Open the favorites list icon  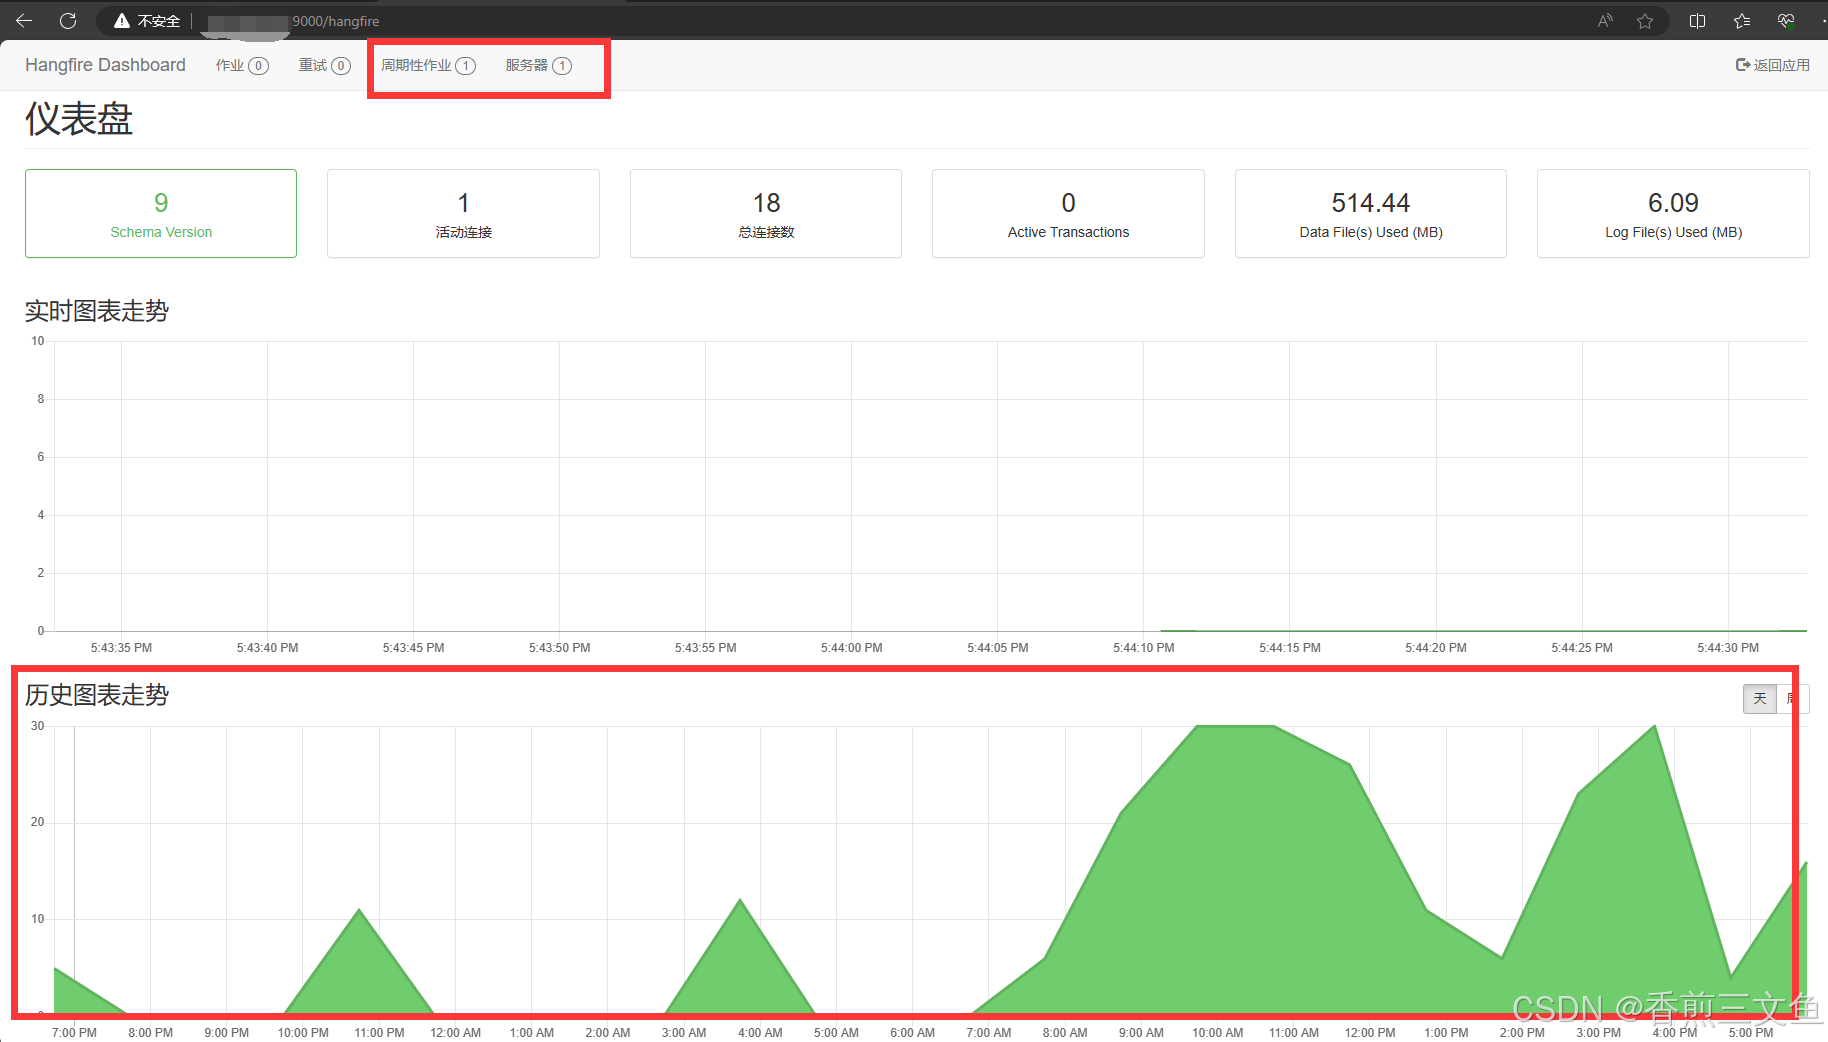pyautogui.click(x=1742, y=21)
